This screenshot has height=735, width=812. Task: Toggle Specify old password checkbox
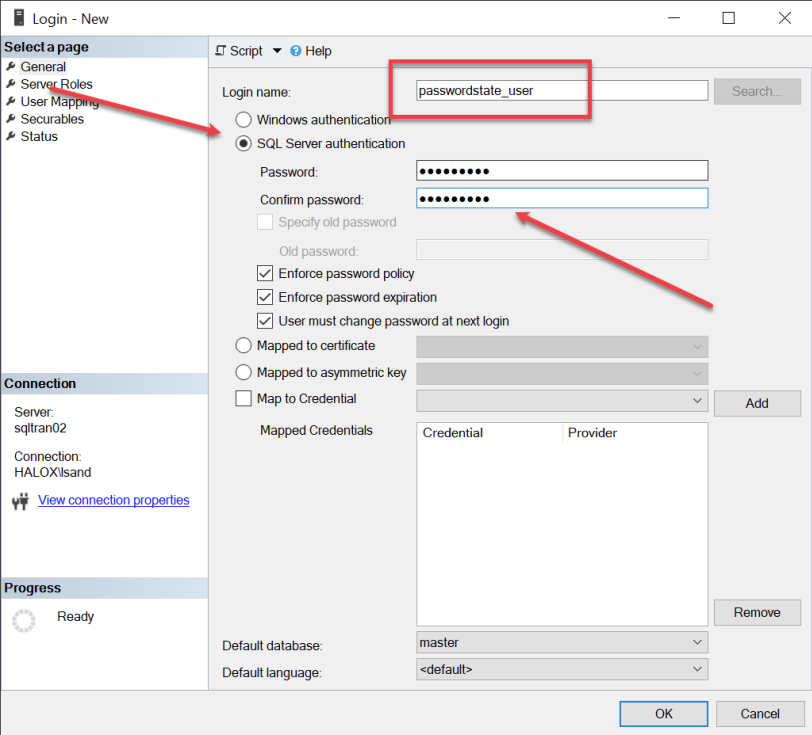(x=265, y=222)
